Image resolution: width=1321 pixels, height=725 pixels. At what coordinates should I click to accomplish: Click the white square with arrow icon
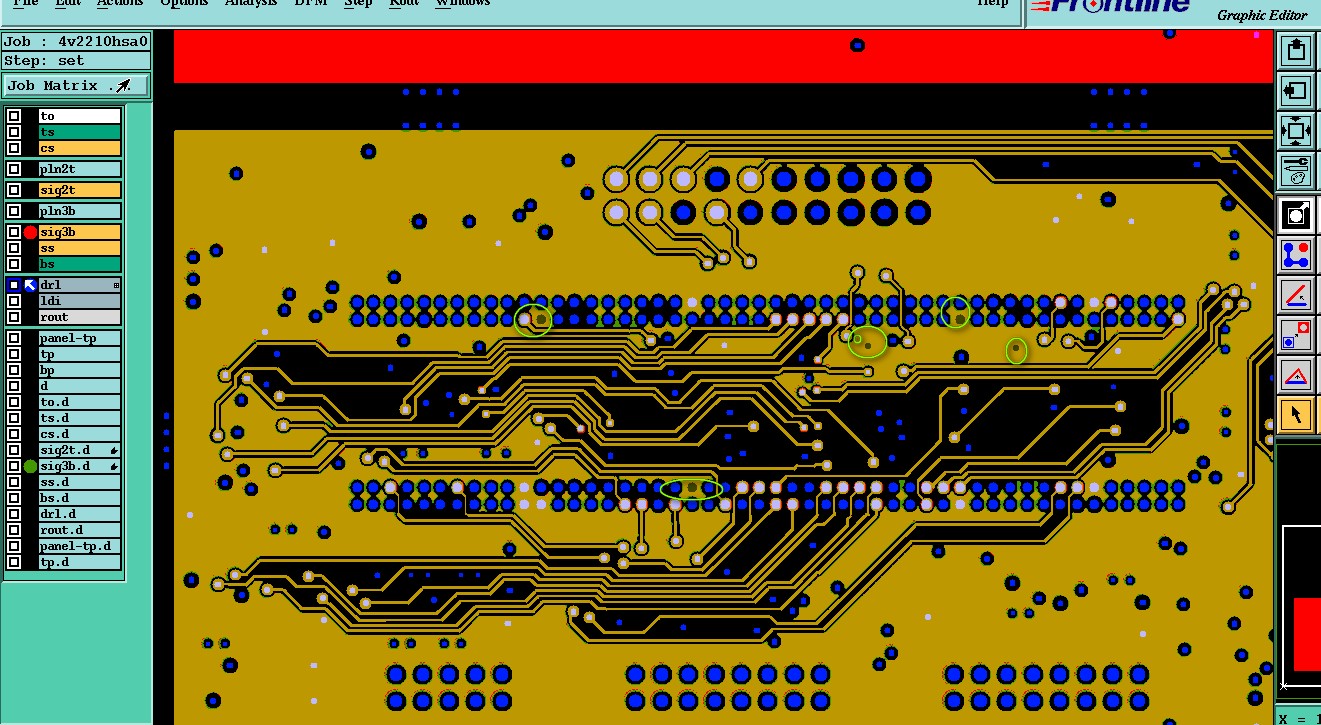click(x=1296, y=215)
